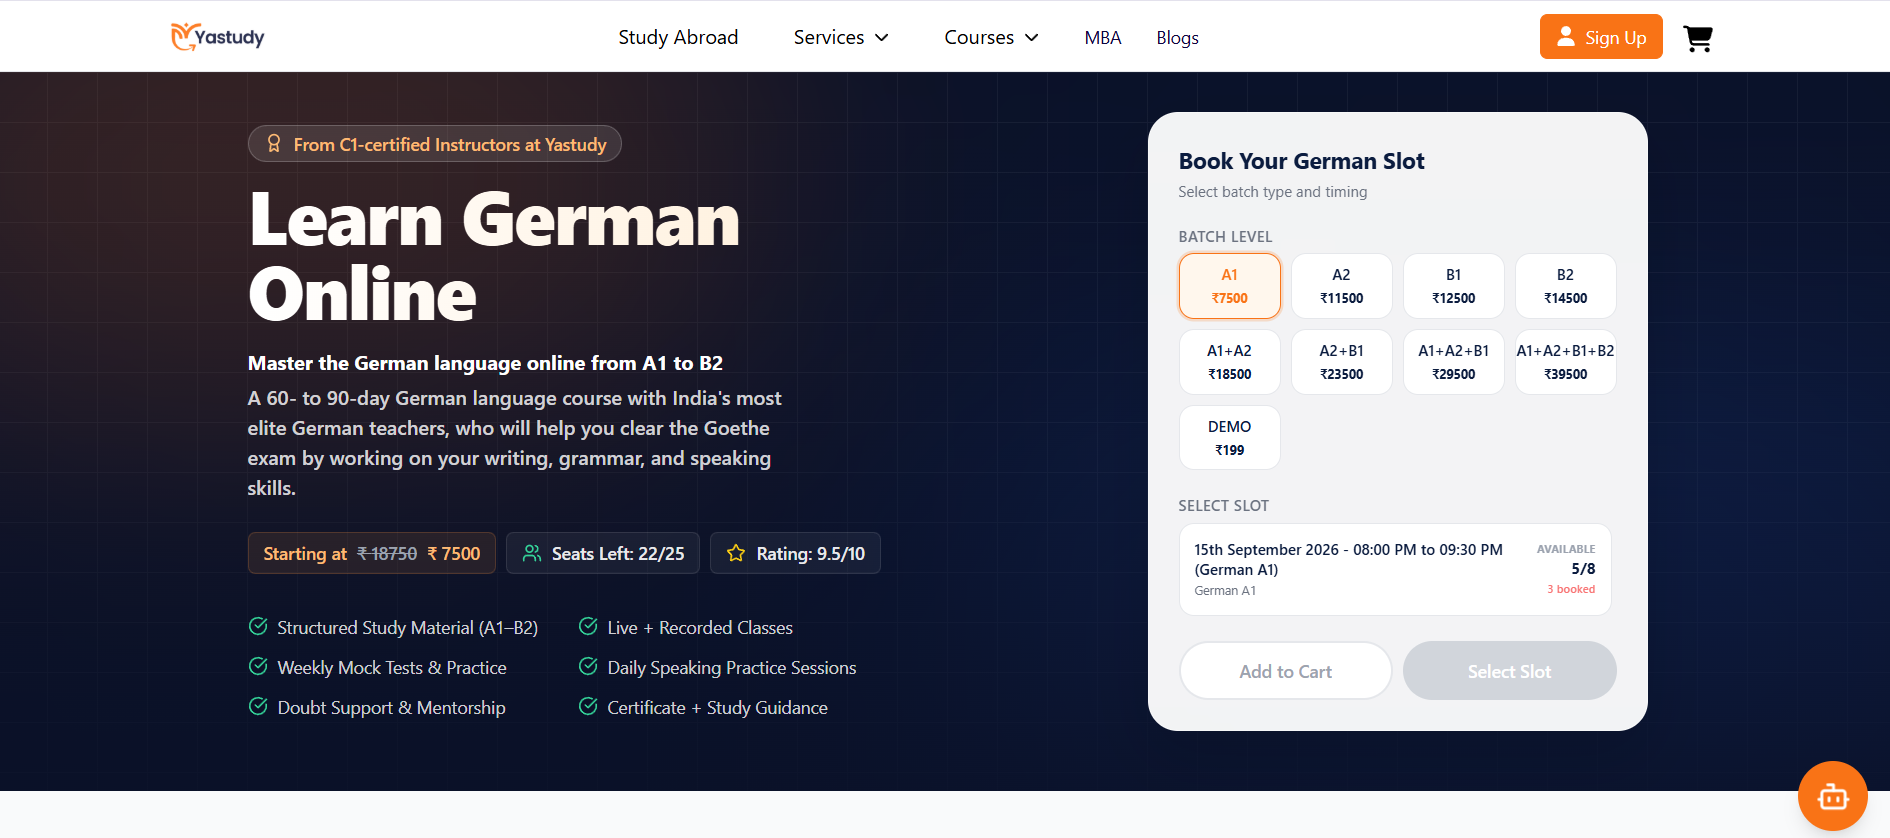Click the '3 booked' slot status text

[1571, 589]
